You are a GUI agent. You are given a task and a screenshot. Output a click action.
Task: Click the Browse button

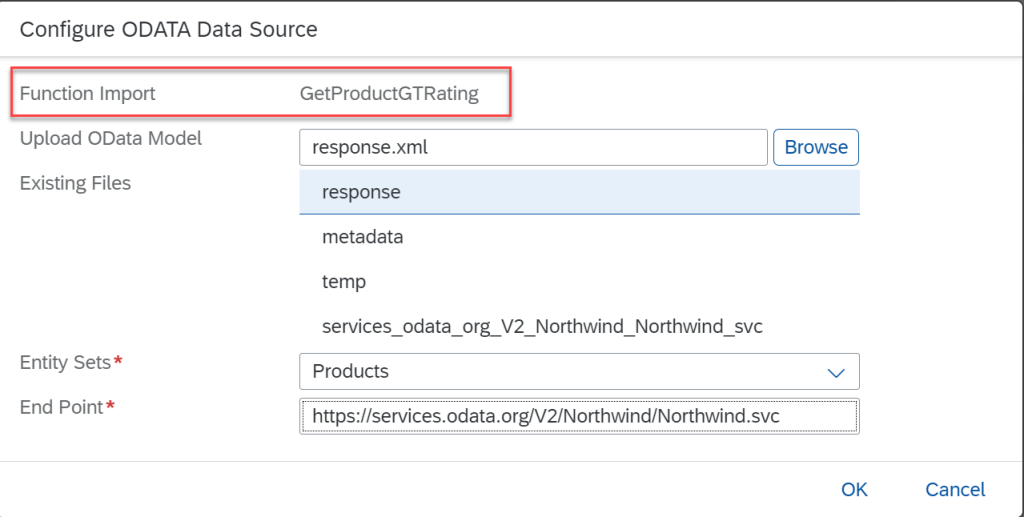(815, 147)
